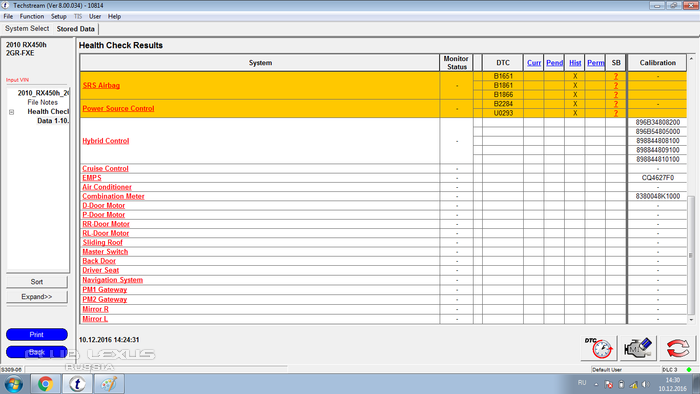The image size is (700, 394).
Task: Open the Air Conditioner link
Action: pos(107,187)
